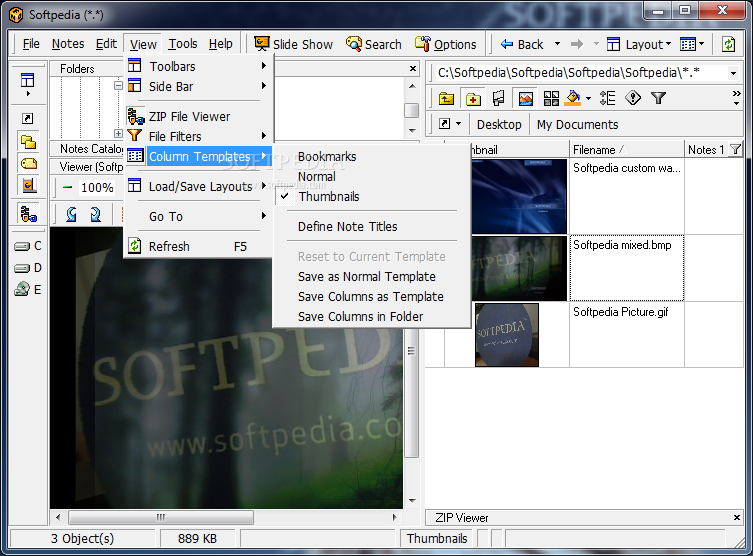This screenshot has width=753, height=556.
Task: Expand the folder tree plus node
Action: 118,133
